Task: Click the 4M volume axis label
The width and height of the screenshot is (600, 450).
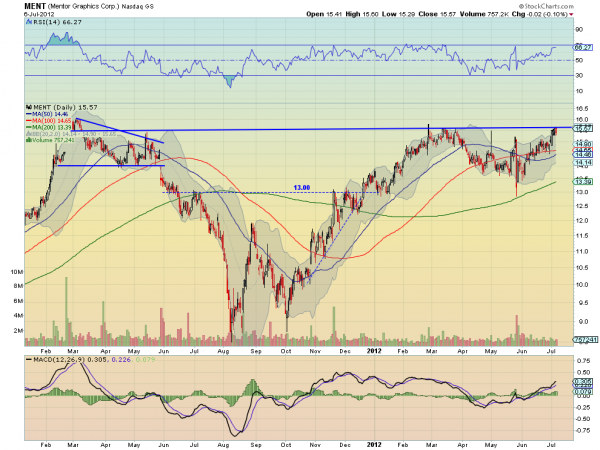Action: pyautogui.click(x=18, y=316)
